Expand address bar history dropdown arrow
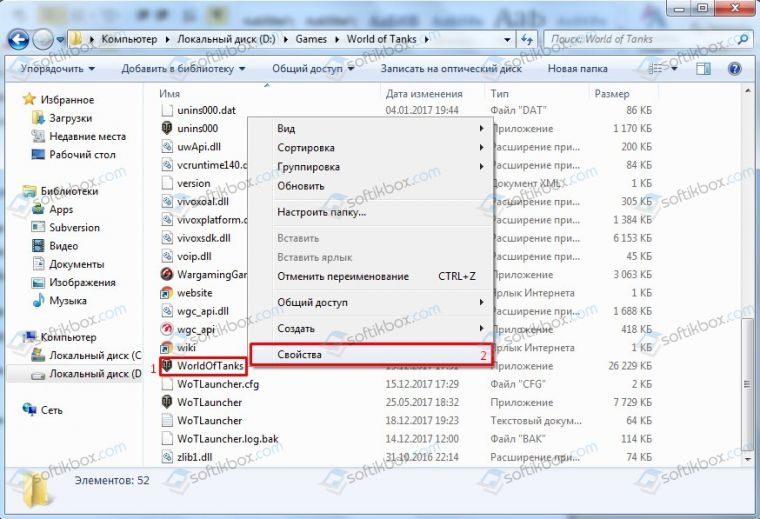 [x=507, y=39]
